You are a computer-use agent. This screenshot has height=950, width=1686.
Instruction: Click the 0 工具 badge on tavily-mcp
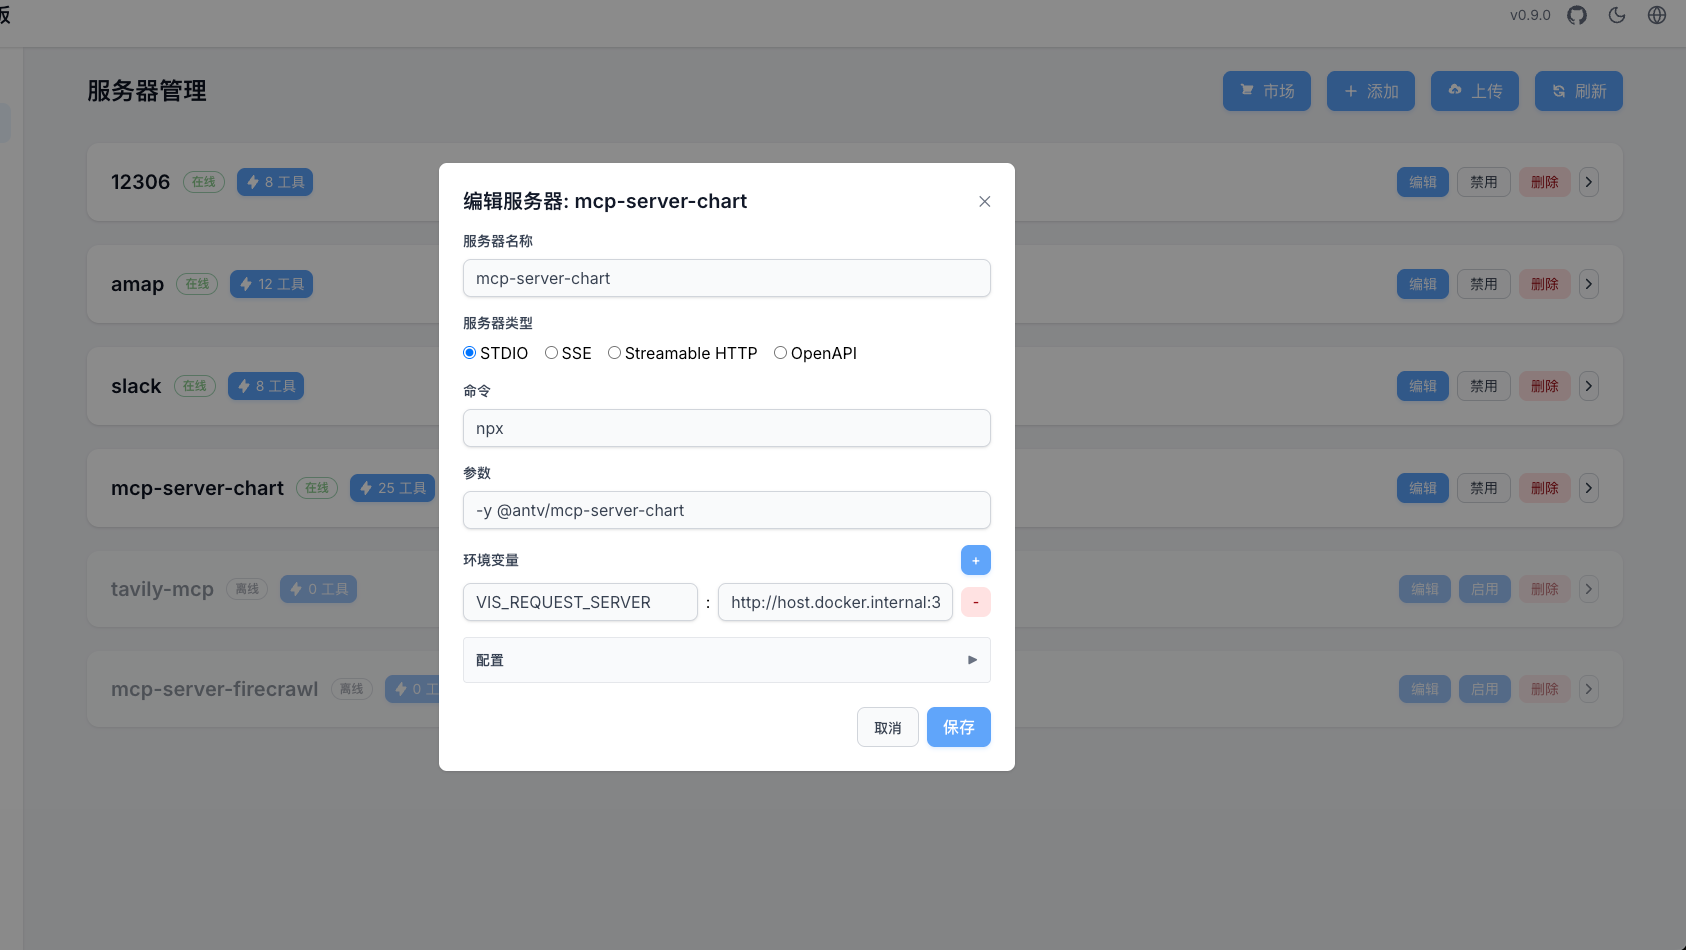coord(319,589)
